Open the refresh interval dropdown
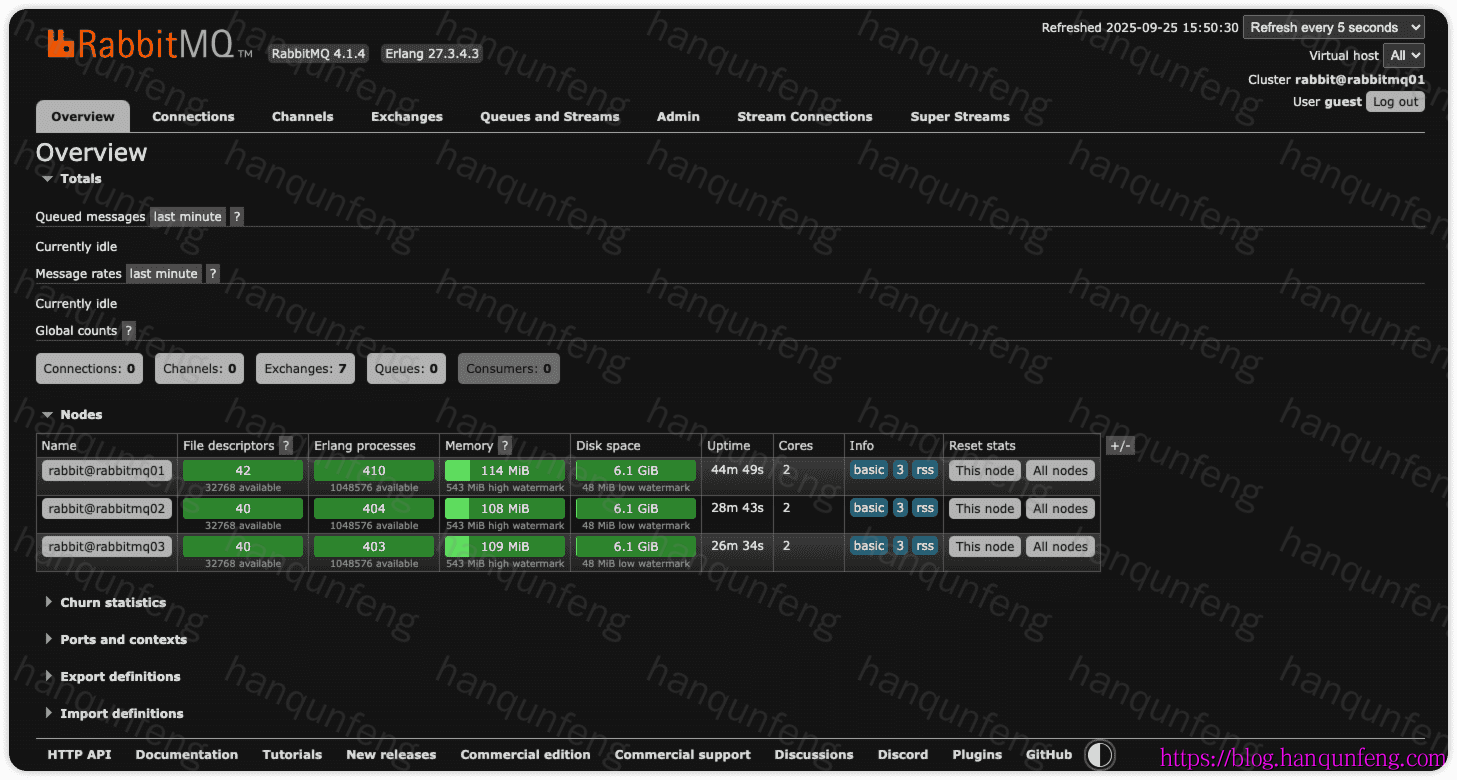 coord(1334,28)
